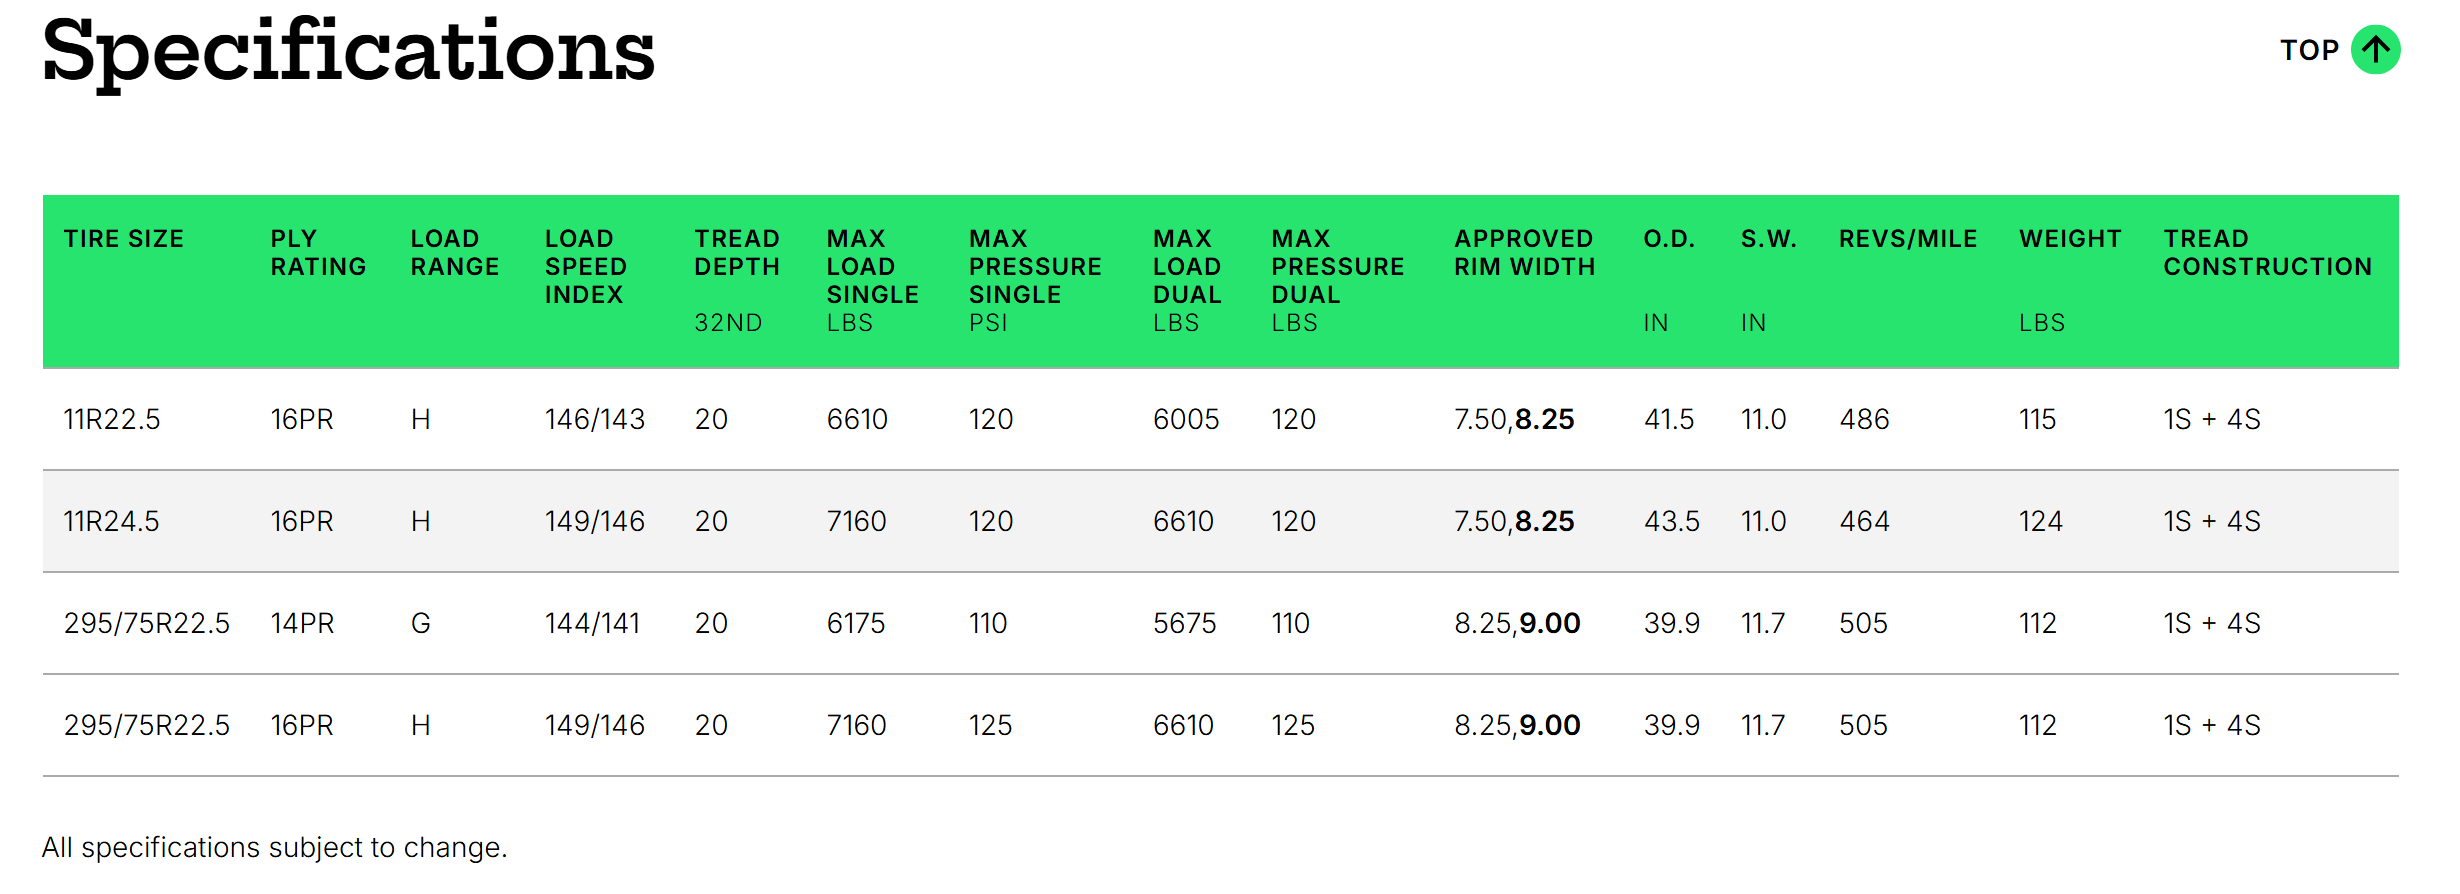
Task: Click the LOAD SPEED INDEX header
Action: coord(586,267)
